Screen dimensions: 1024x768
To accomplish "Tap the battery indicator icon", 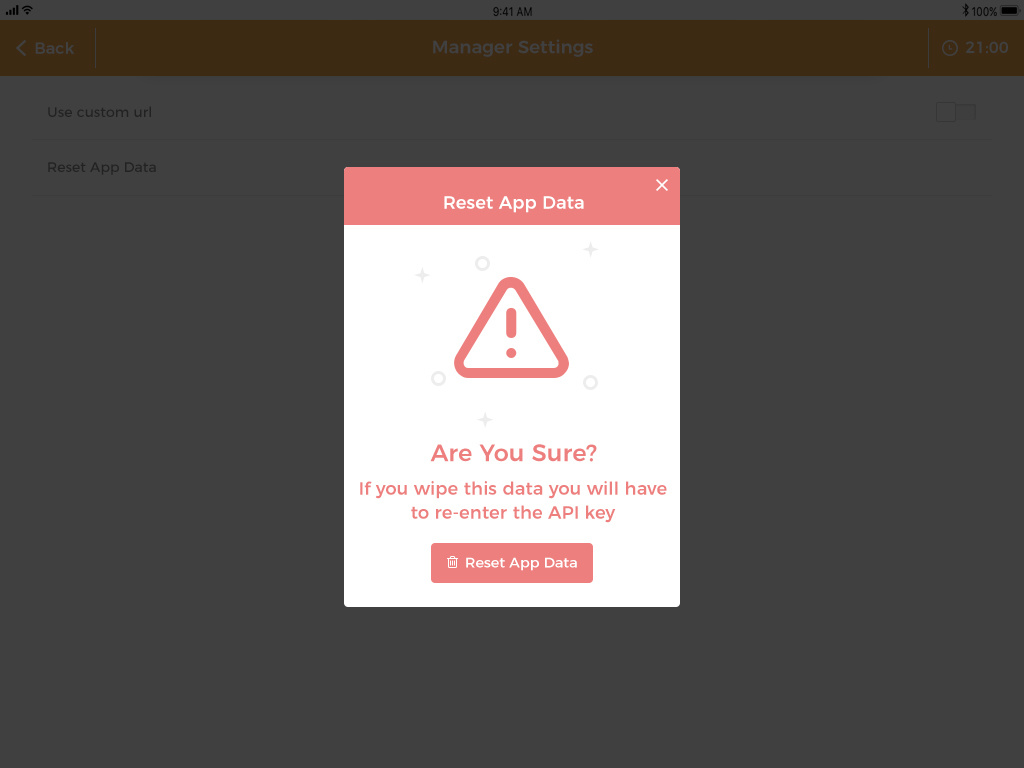I will click(1009, 10).
